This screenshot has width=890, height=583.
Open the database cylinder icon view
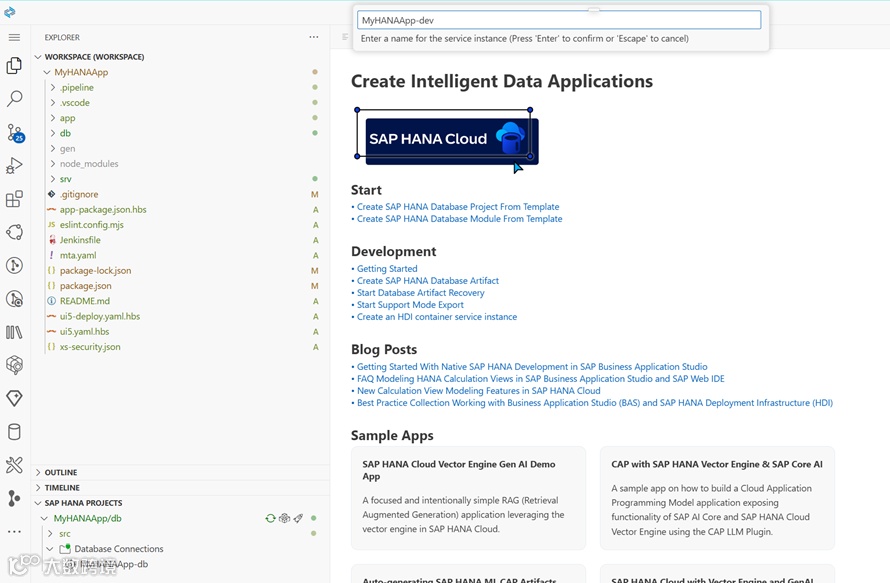[x=14, y=431]
